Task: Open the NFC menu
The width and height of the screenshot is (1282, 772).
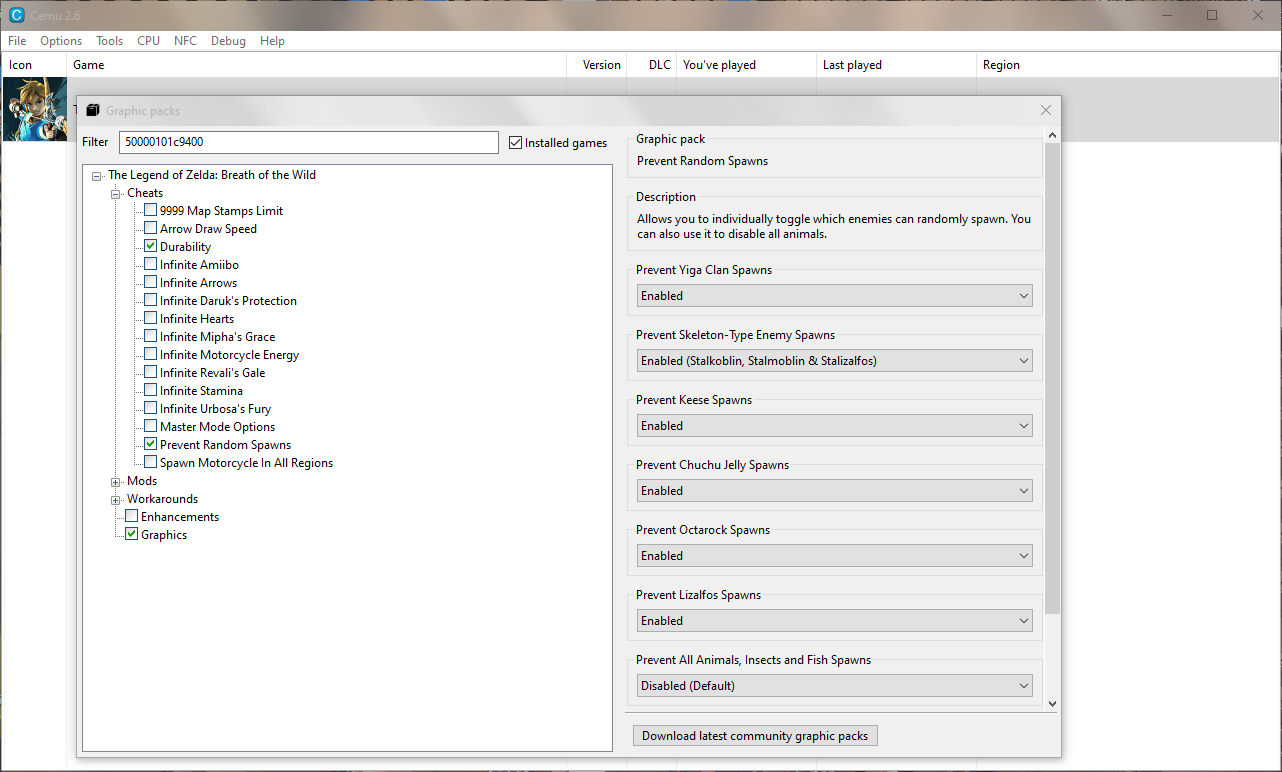Action: (185, 41)
